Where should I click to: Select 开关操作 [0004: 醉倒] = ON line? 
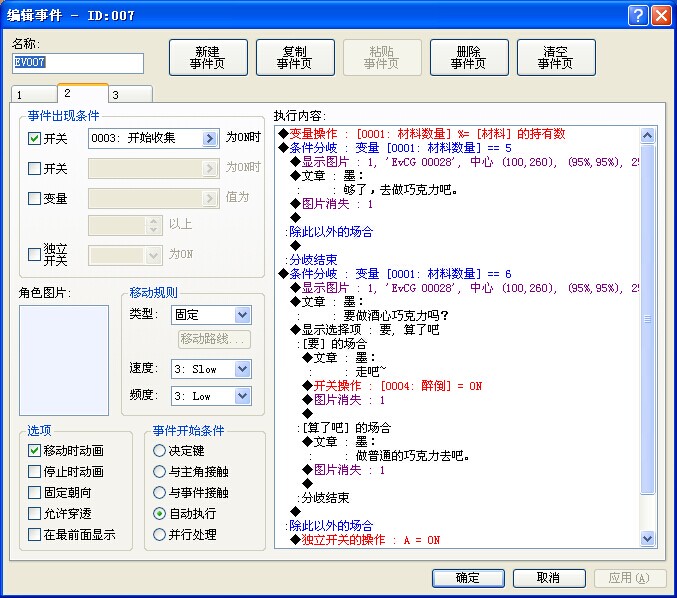coord(392,386)
